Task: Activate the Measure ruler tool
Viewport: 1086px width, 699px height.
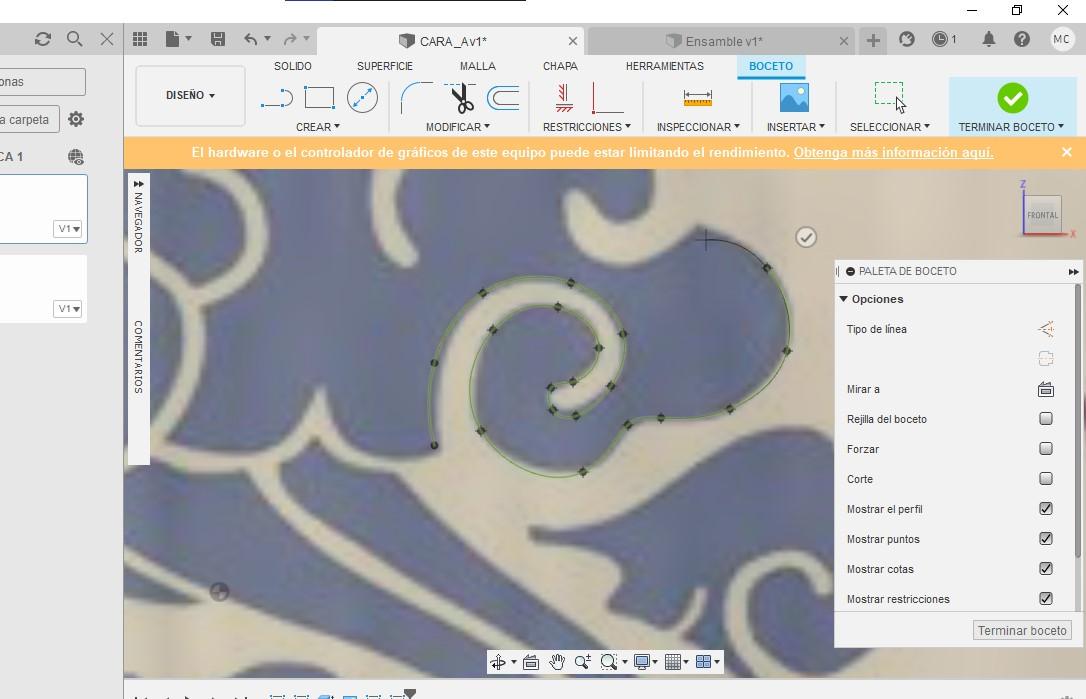Action: [x=697, y=98]
